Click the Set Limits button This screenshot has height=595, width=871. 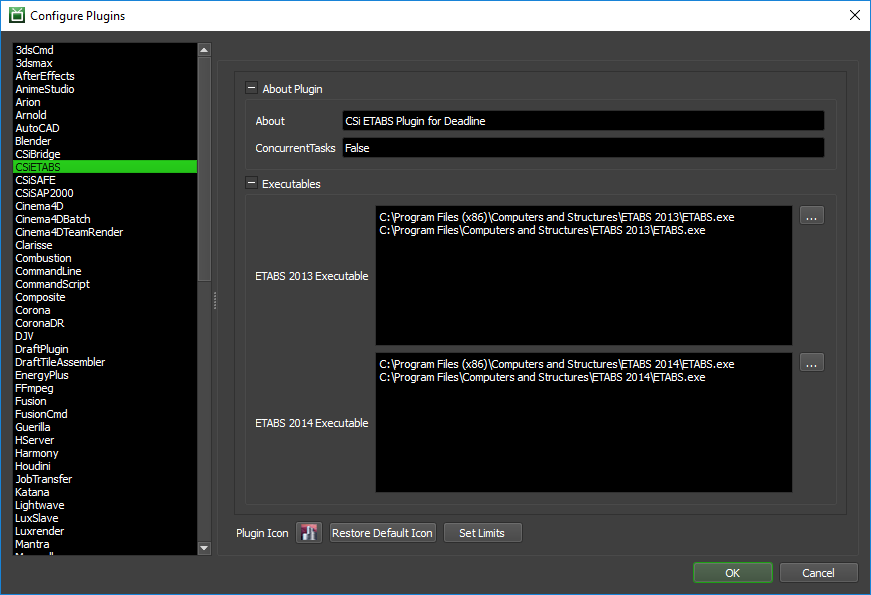[x=482, y=533]
